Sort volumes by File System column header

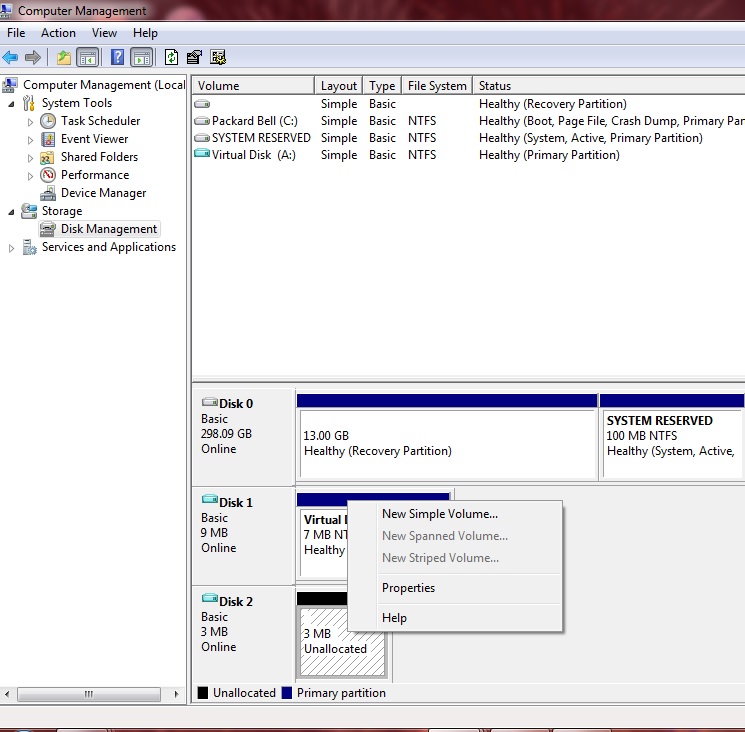435,86
